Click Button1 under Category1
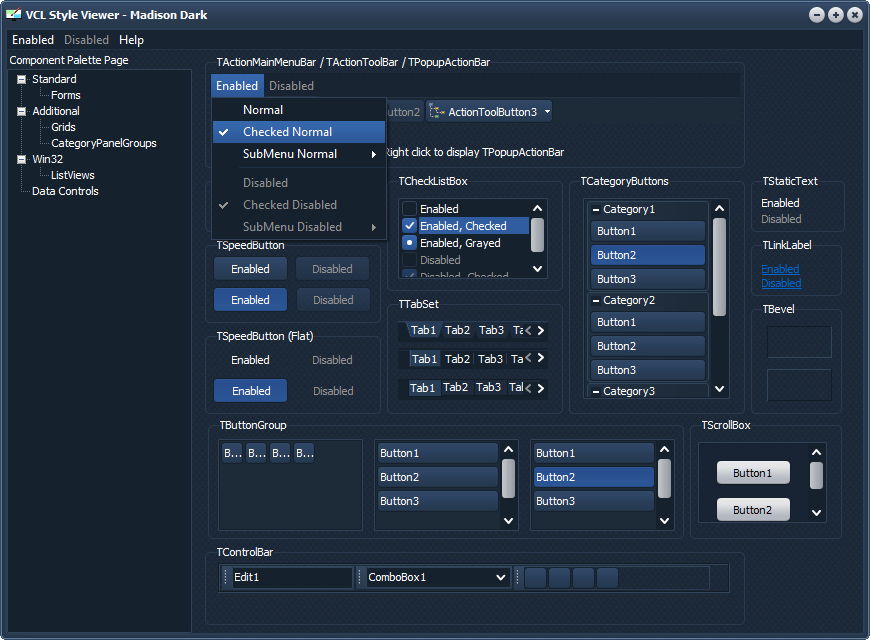The height and width of the screenshot is (640, 870). pyautogui.click(x=648, y=231)
